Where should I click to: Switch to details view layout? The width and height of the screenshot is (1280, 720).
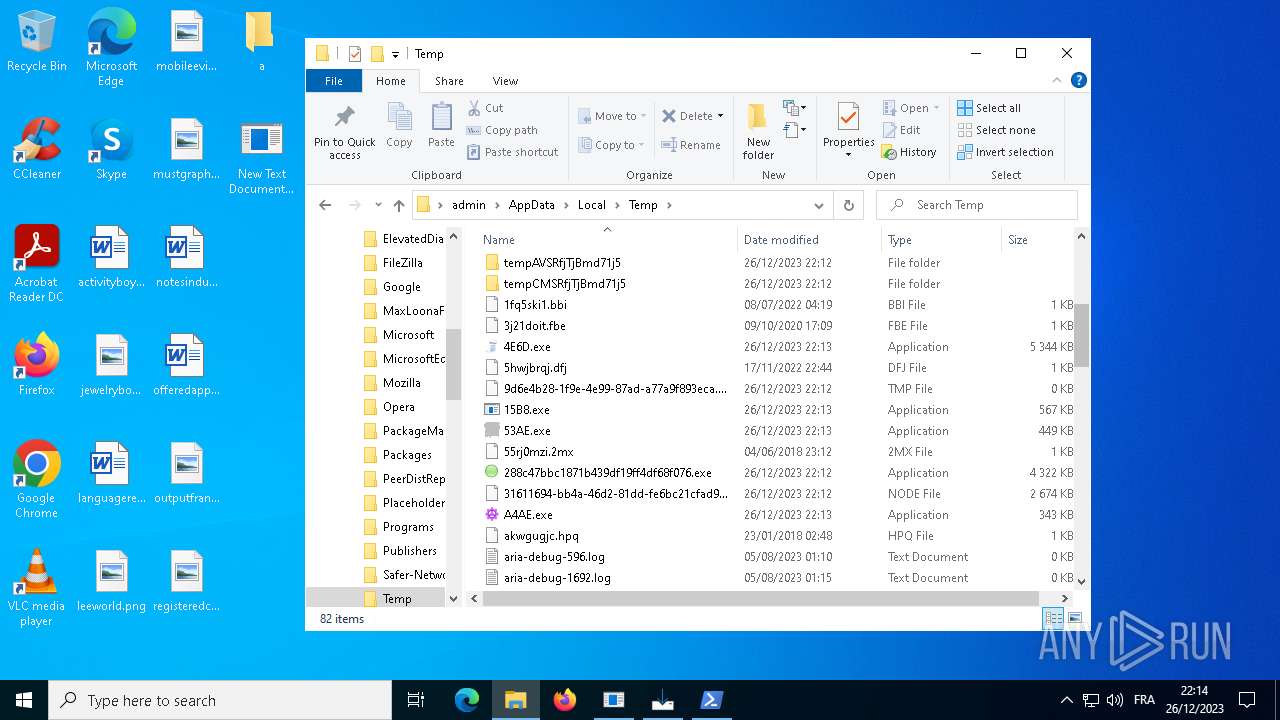1053,618
